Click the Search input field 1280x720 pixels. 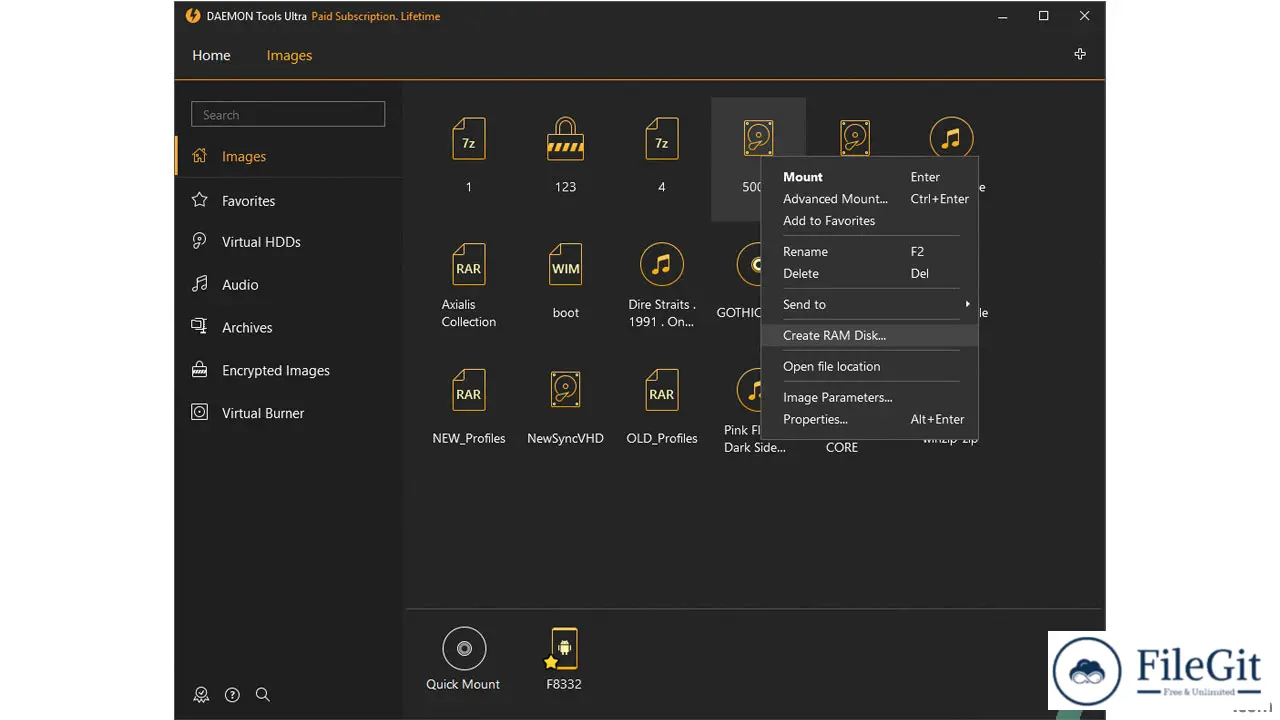tap(288, 114)
